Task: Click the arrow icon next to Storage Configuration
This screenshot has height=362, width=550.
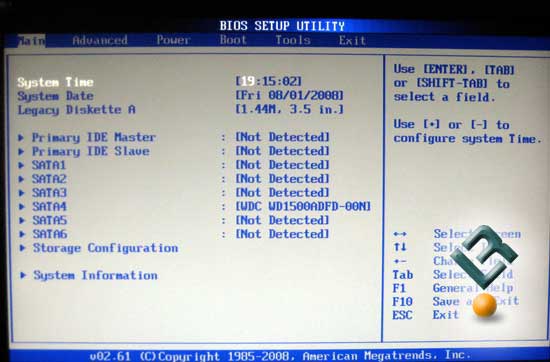Action: pos(22,248)
